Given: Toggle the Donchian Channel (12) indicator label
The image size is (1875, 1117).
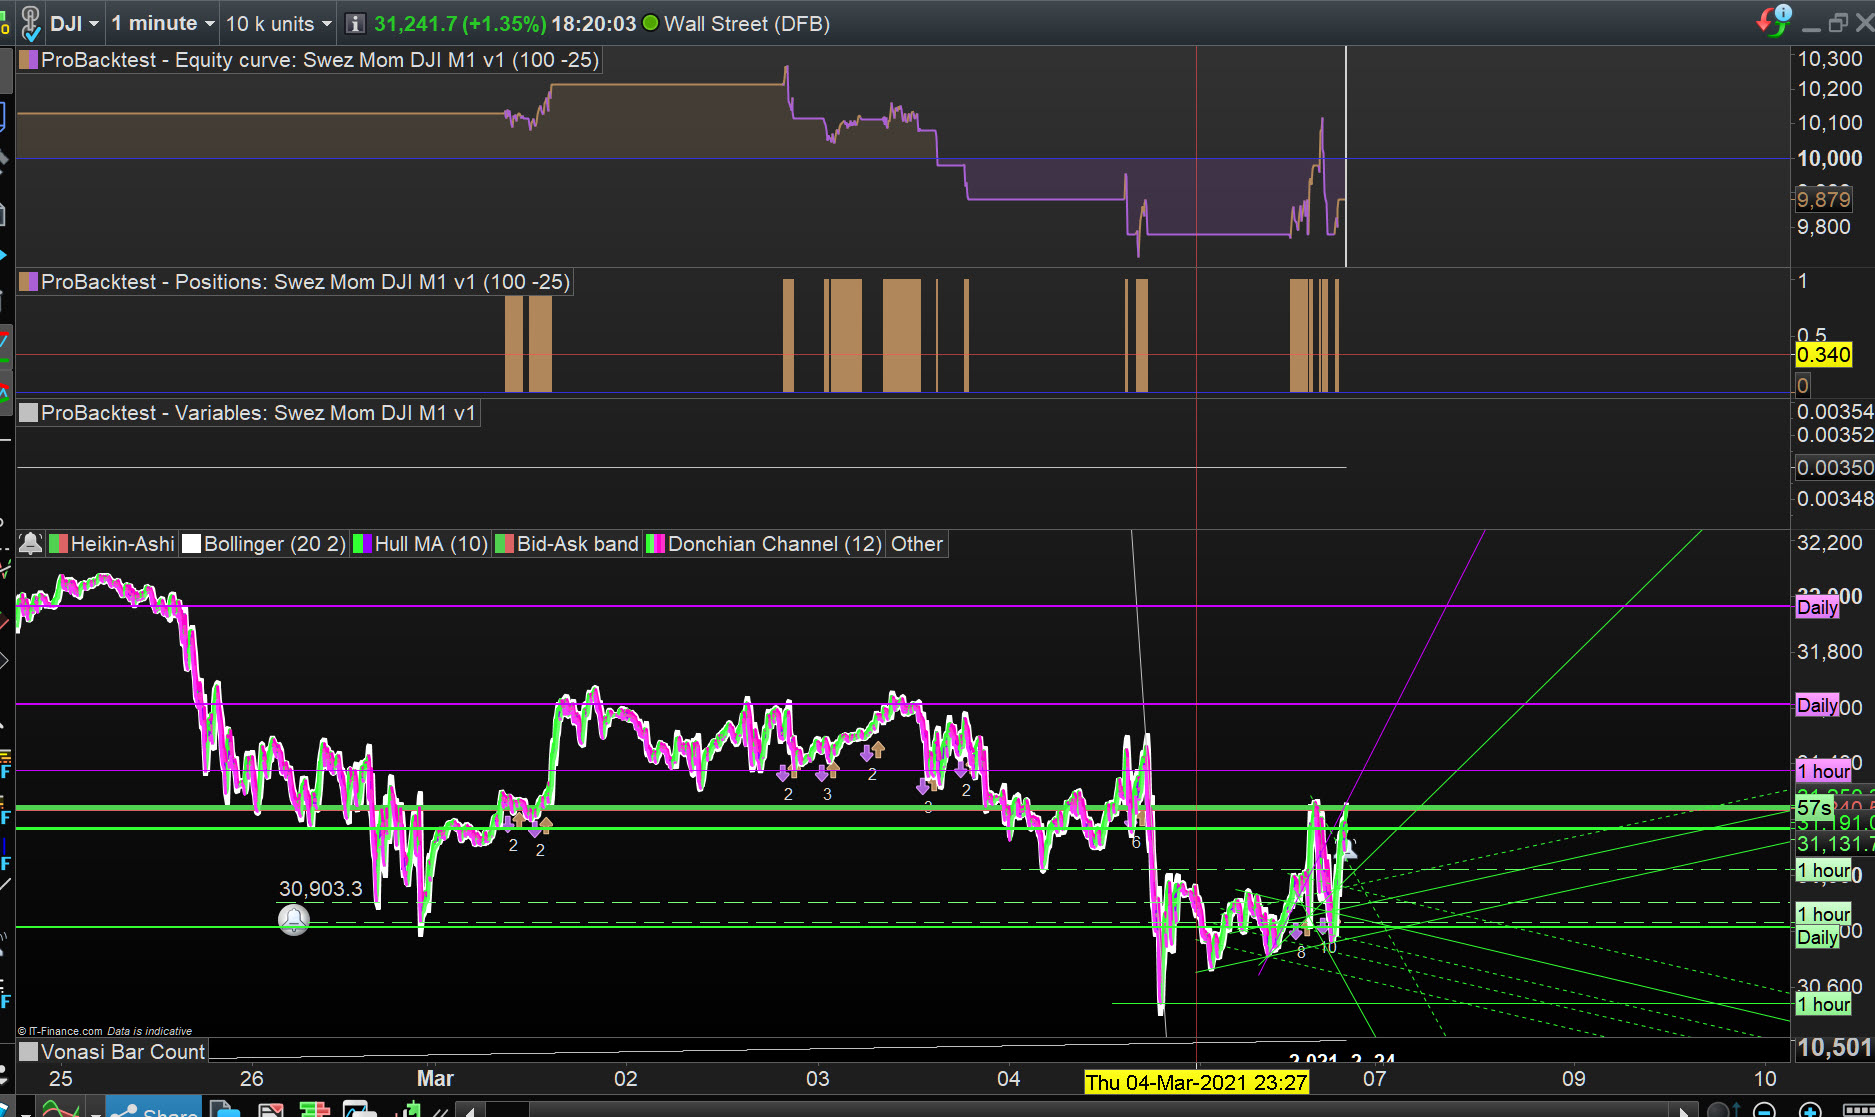Looking at the screenshot, I should click(x=773, y=544).
